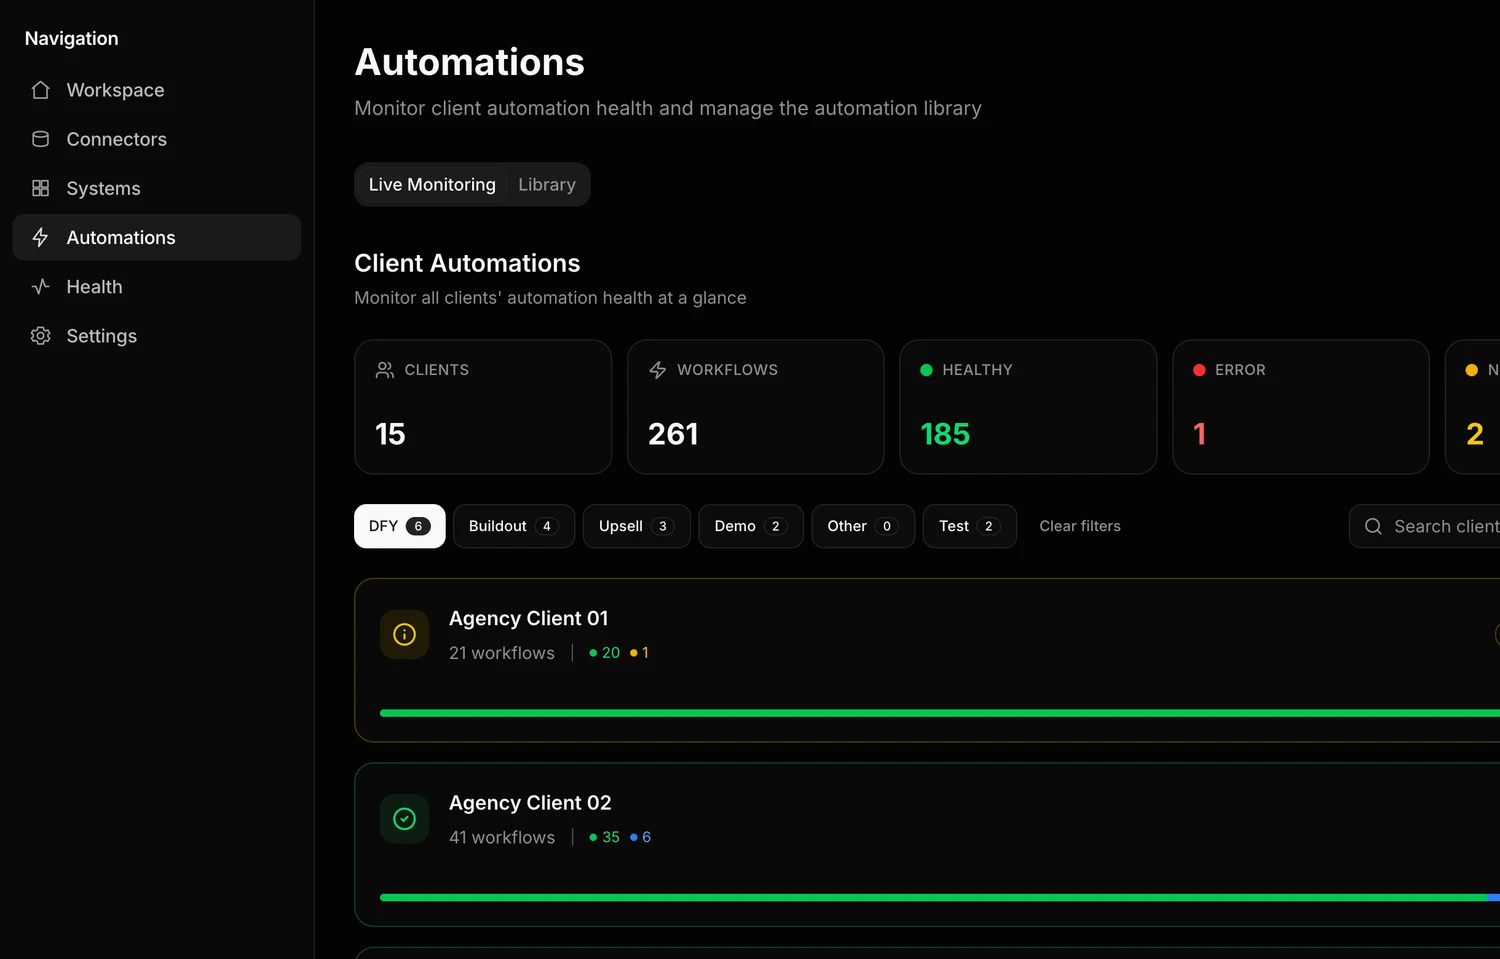Click the '41 workflows' text
The height and width of the screenshot is (959, 1500).
[502, 837]
